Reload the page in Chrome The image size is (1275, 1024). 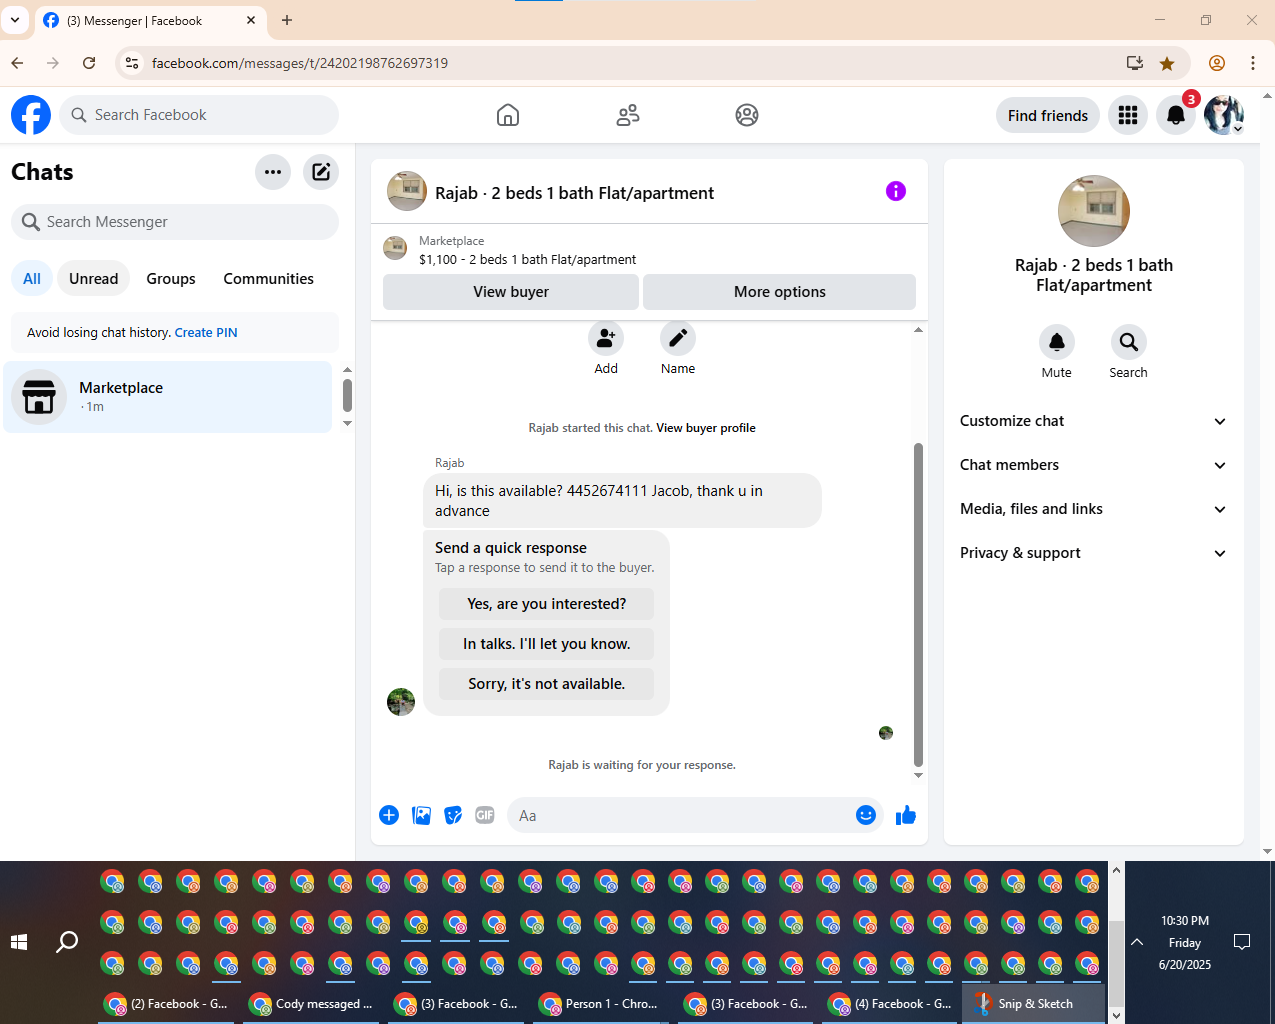89,63
